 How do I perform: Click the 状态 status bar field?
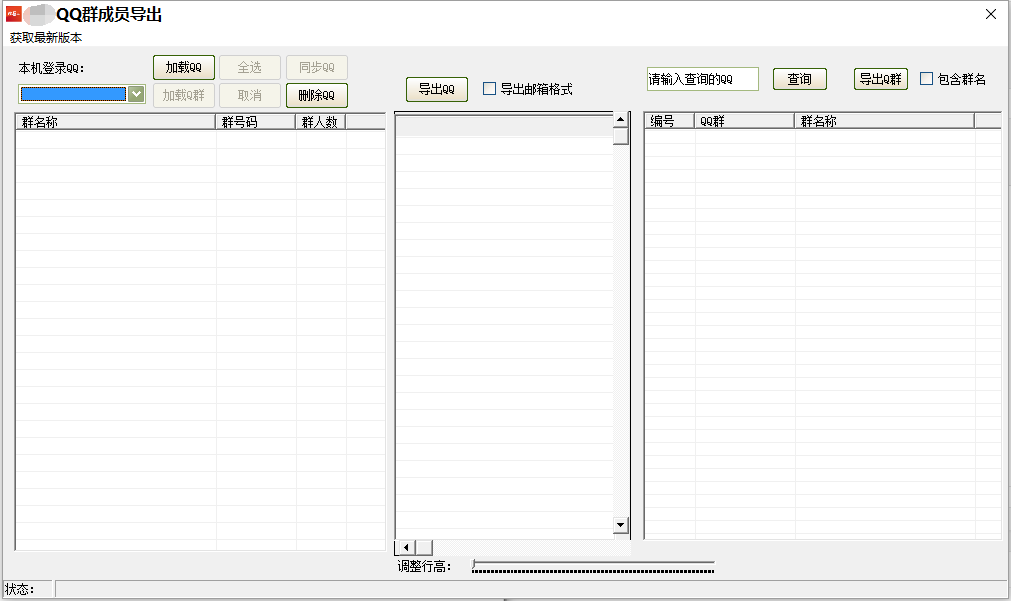pyautogui.click(x=531, y=589)
